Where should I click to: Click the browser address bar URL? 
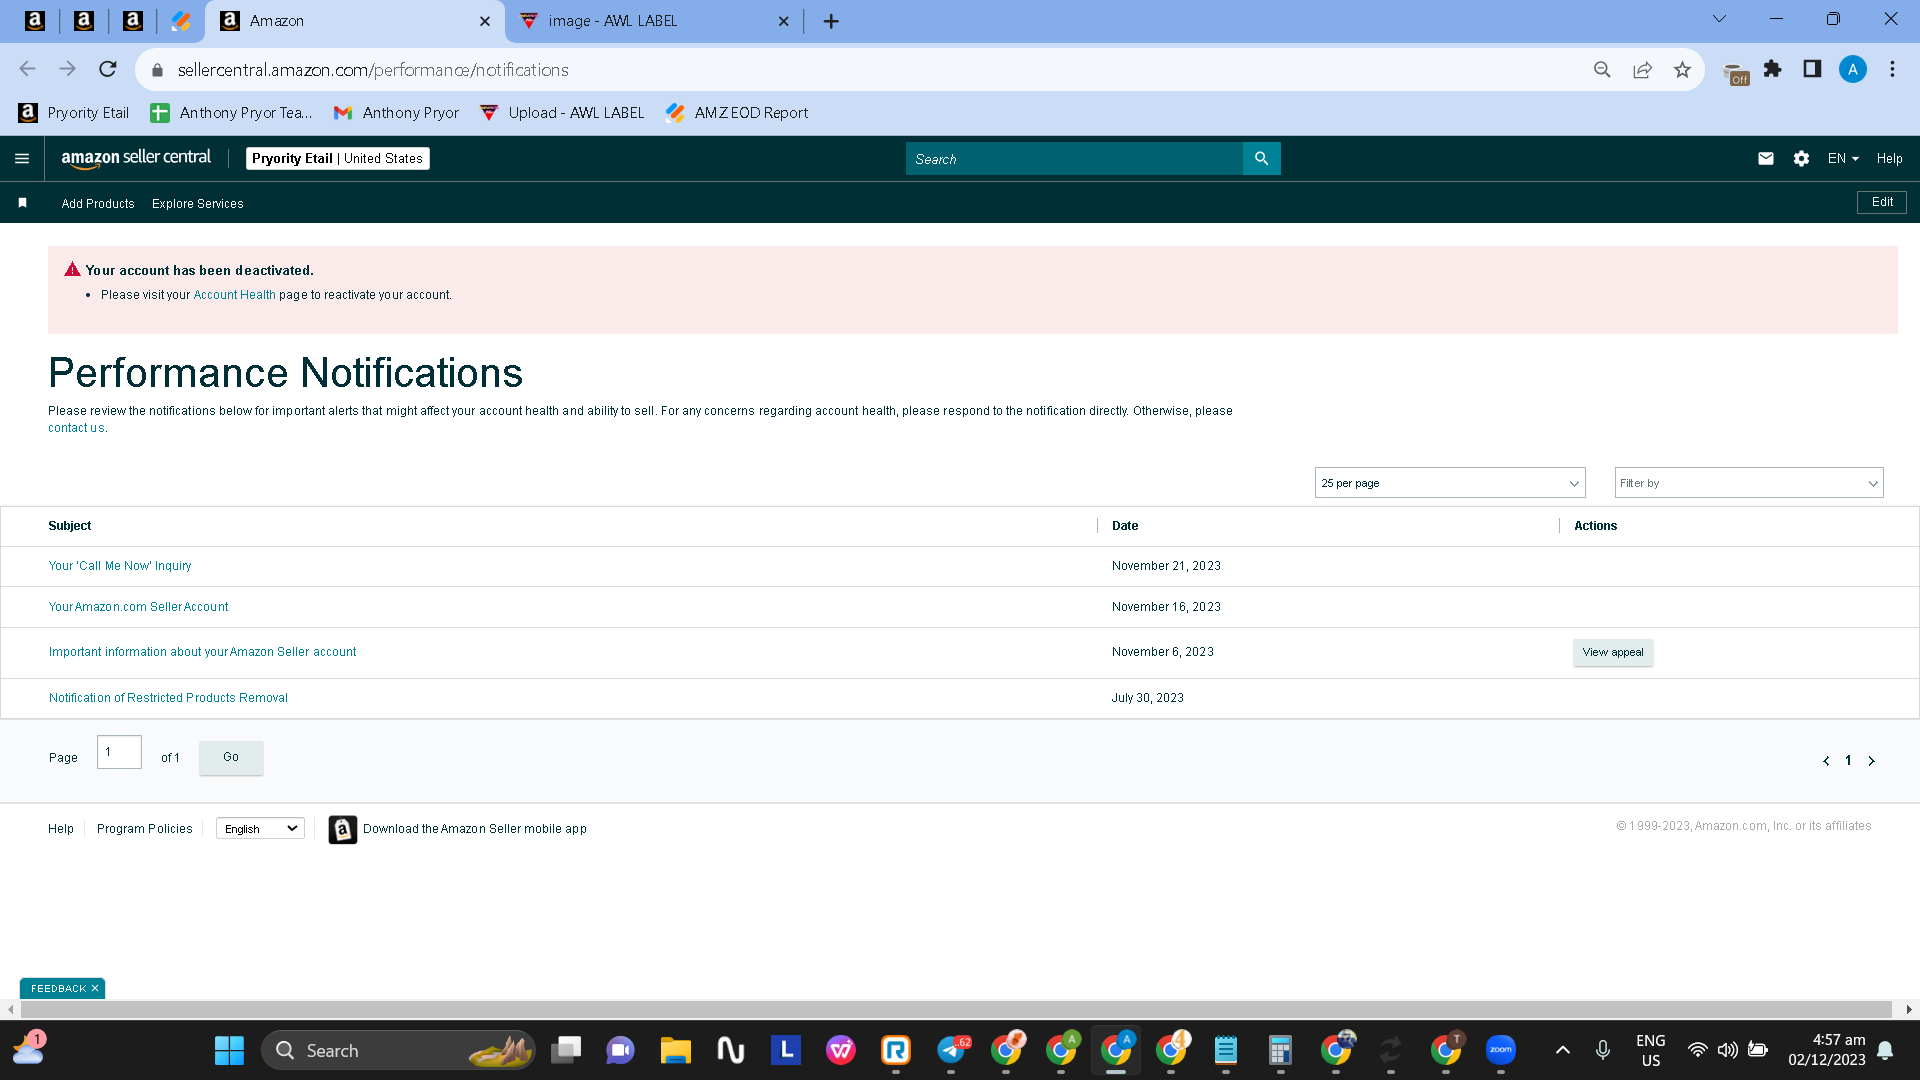tap(373, 70)
